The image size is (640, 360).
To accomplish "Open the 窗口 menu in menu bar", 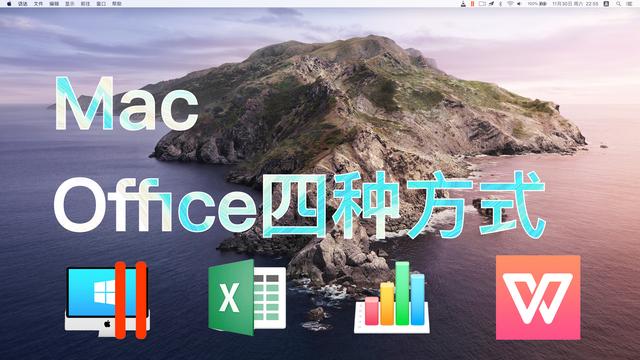I will tap(101, 4).
